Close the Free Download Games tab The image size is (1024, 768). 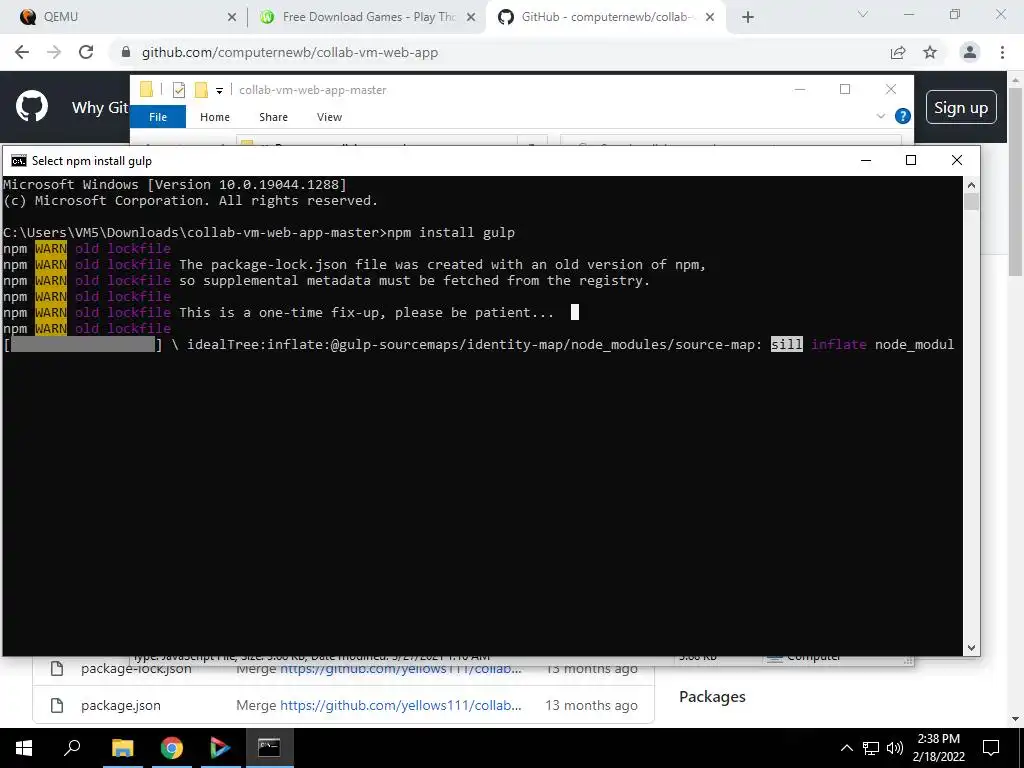pyautogui.click(x=471, y=18)
